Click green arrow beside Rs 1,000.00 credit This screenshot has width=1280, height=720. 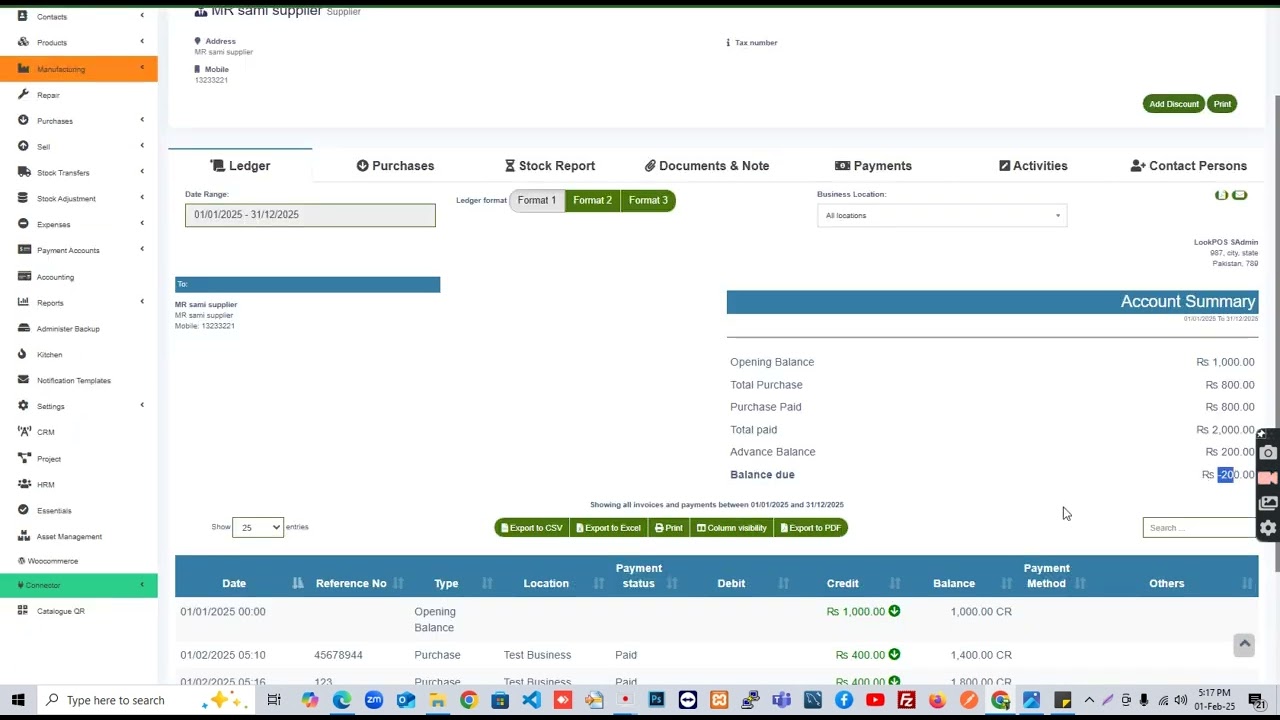[x=894, y=611]
